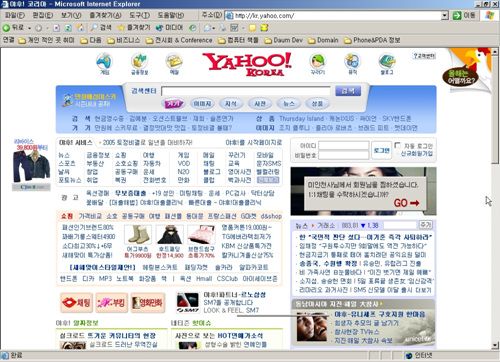Enable the 자동 로그인 auto-login checkbox
The width and height of the screenshot is (500, 362).
[397, 145]
